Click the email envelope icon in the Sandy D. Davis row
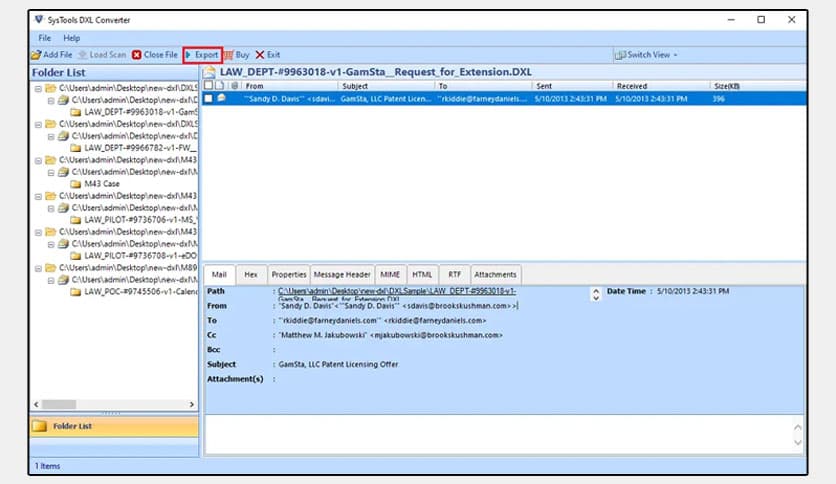The height and width of the screenshot is (484, 836). pyautogui.click(x=221, y=98)
